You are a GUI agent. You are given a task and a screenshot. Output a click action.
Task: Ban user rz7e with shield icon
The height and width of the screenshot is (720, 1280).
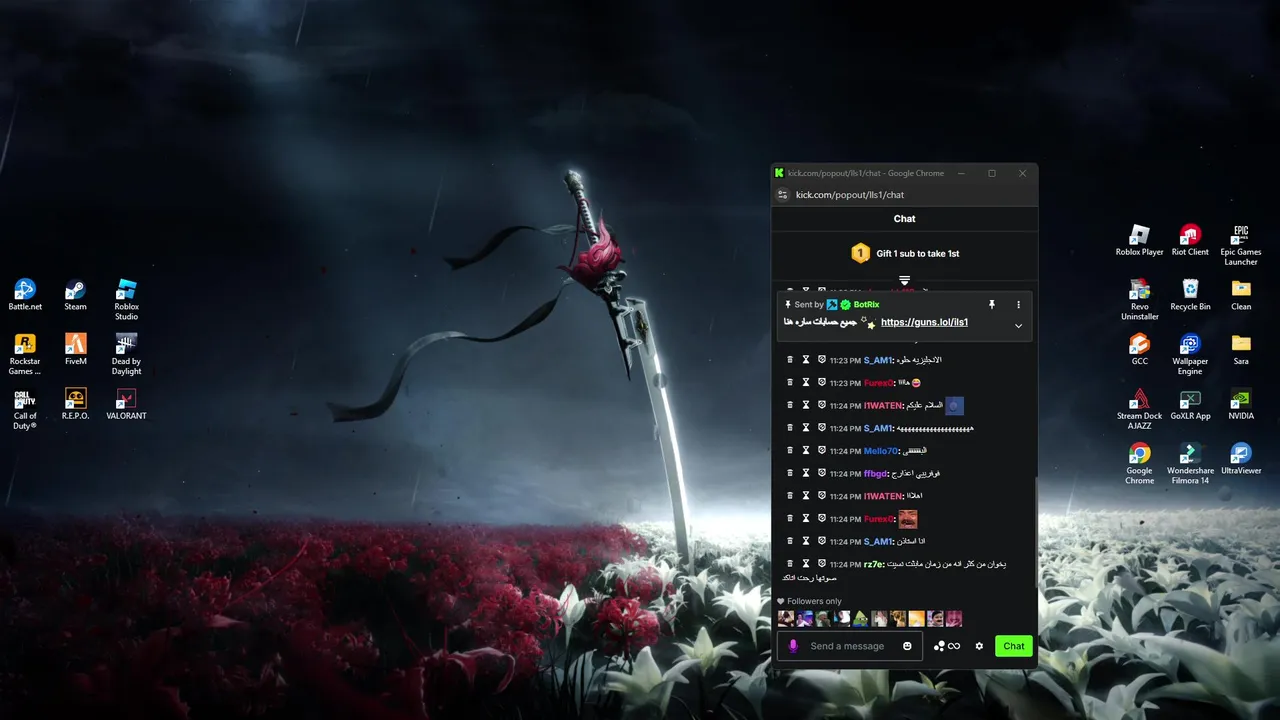[822, 564]
